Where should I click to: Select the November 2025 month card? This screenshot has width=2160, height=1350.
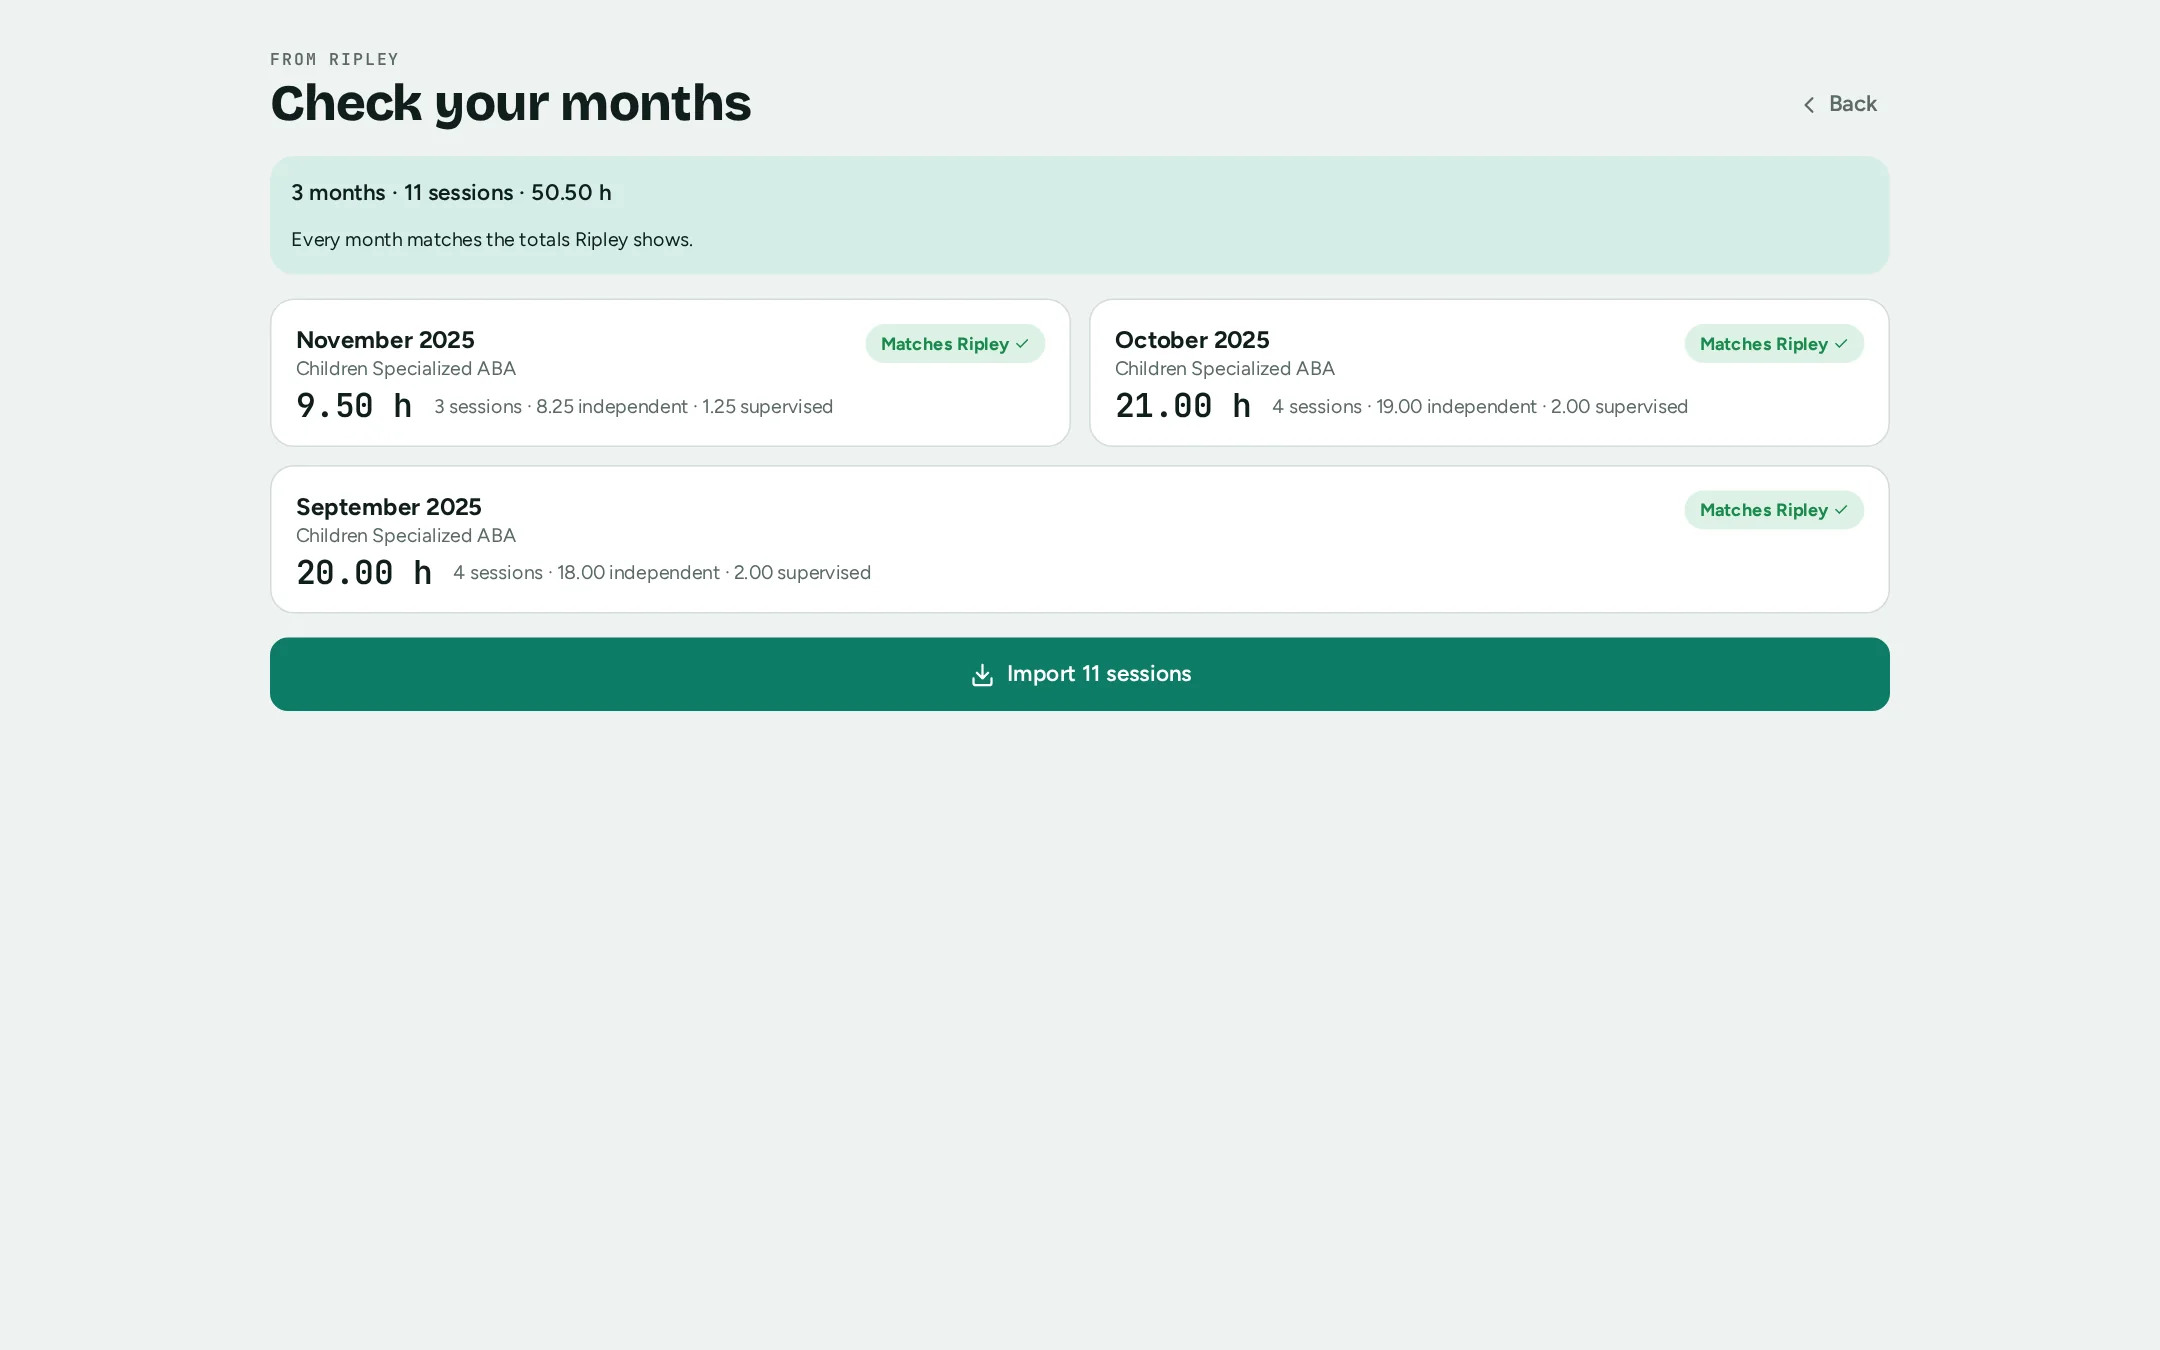(670, 373)
